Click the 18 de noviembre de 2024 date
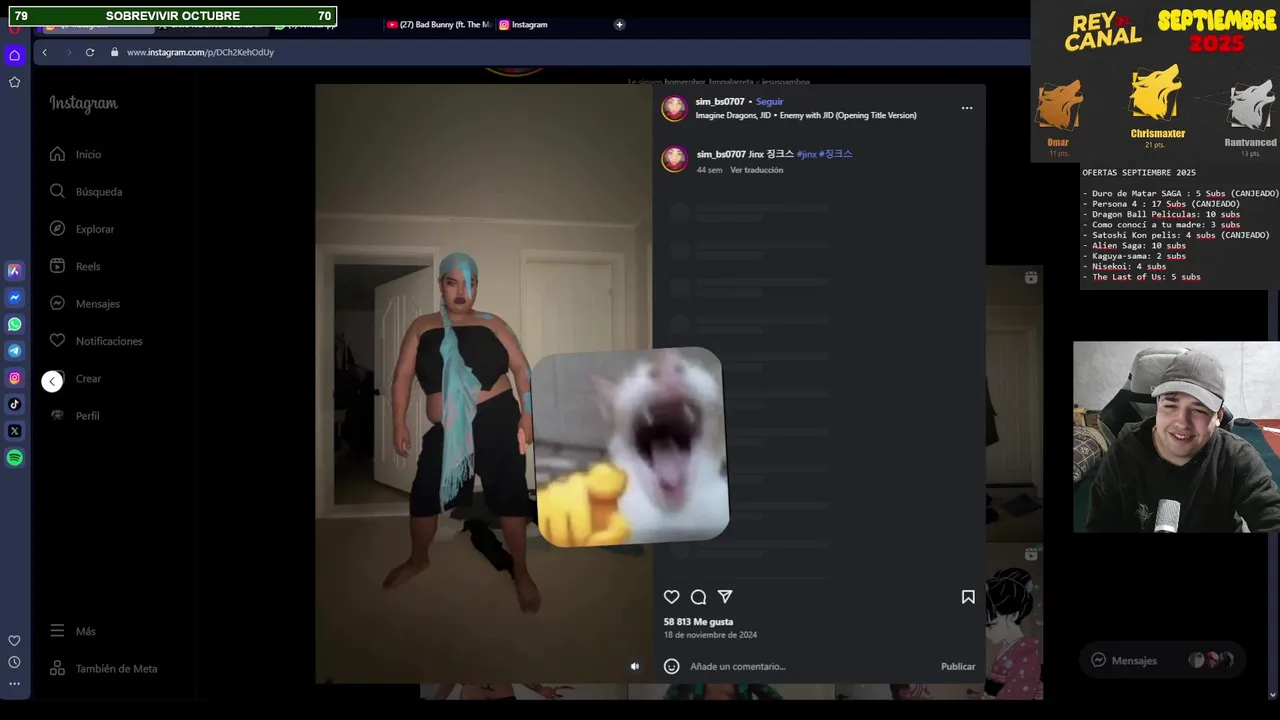Viewport: 1280px width, 720px height. tap(710, 635)
